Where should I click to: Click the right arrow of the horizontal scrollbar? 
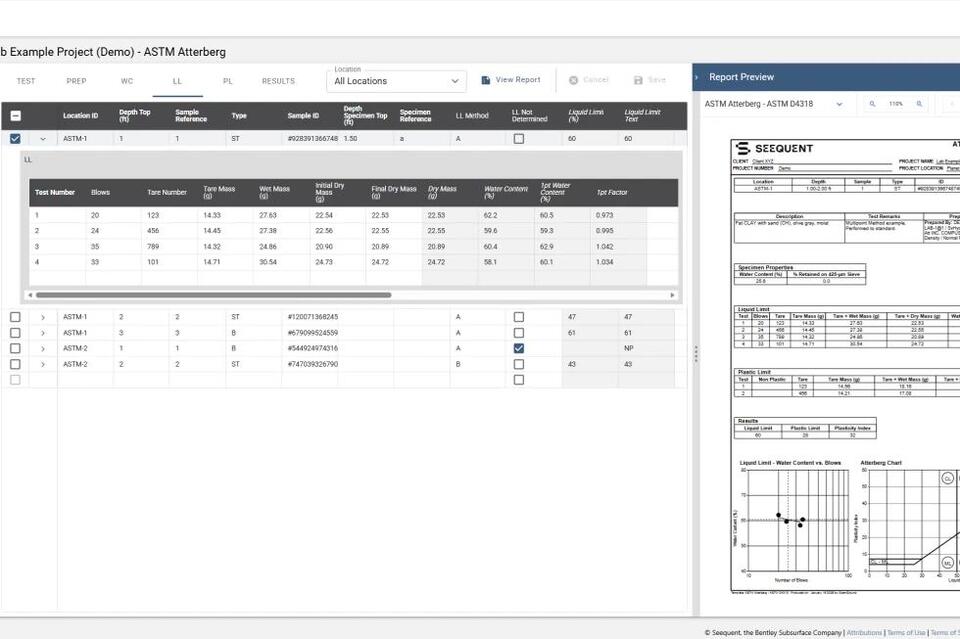pos(672,295)
